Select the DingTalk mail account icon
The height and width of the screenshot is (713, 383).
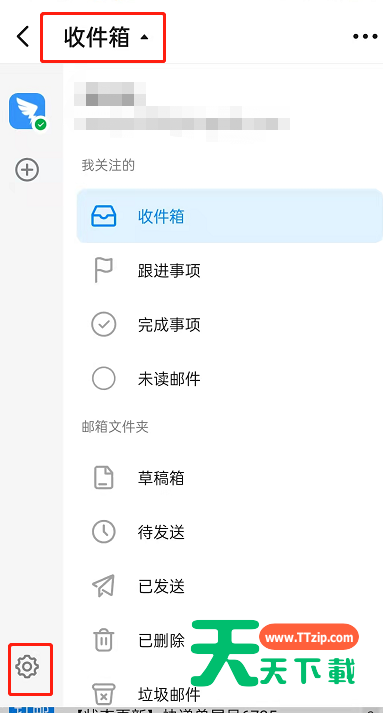27,111
